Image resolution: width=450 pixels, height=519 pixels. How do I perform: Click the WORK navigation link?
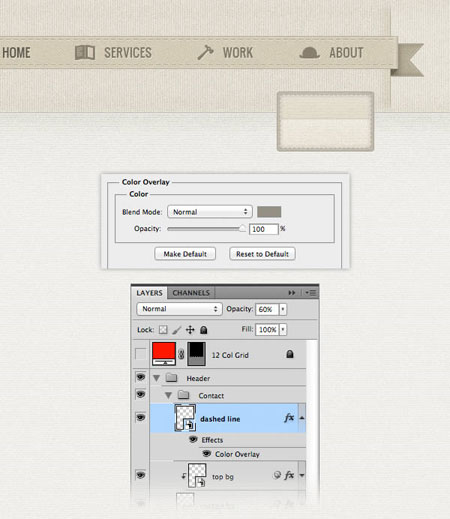[238, 53]
